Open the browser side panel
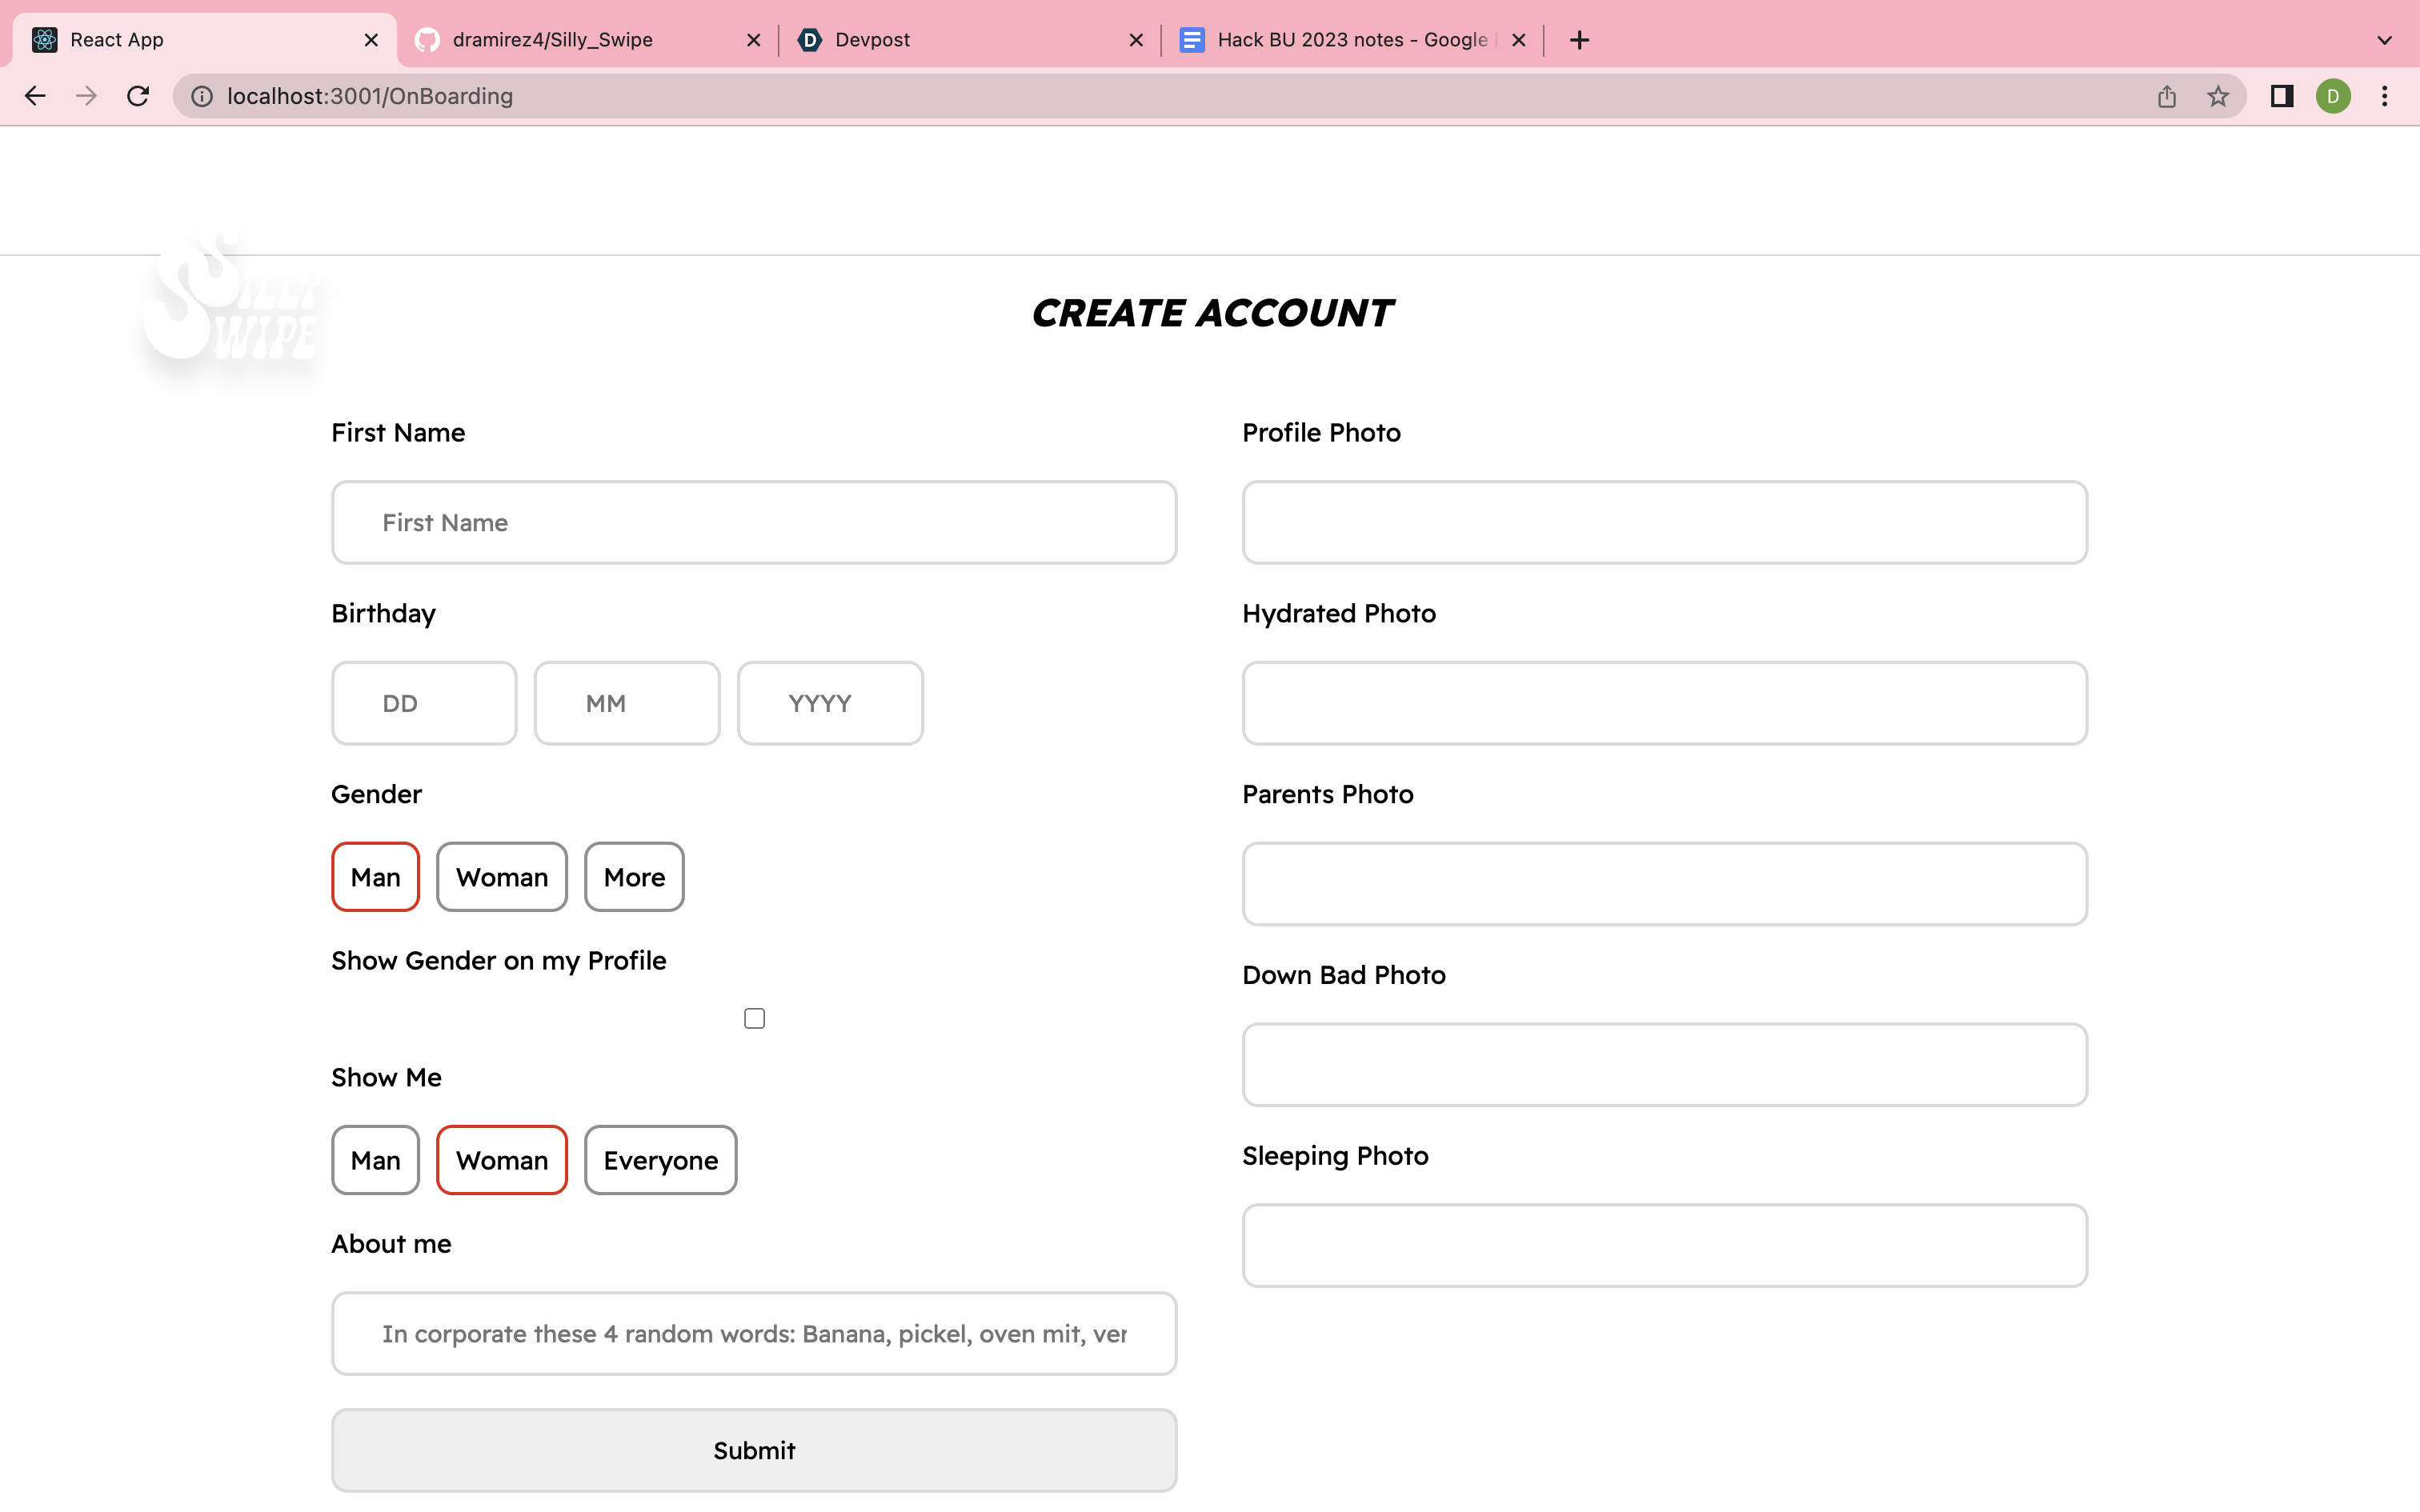Screen dimensions: 2420x1512 [x=2281, y=96]
